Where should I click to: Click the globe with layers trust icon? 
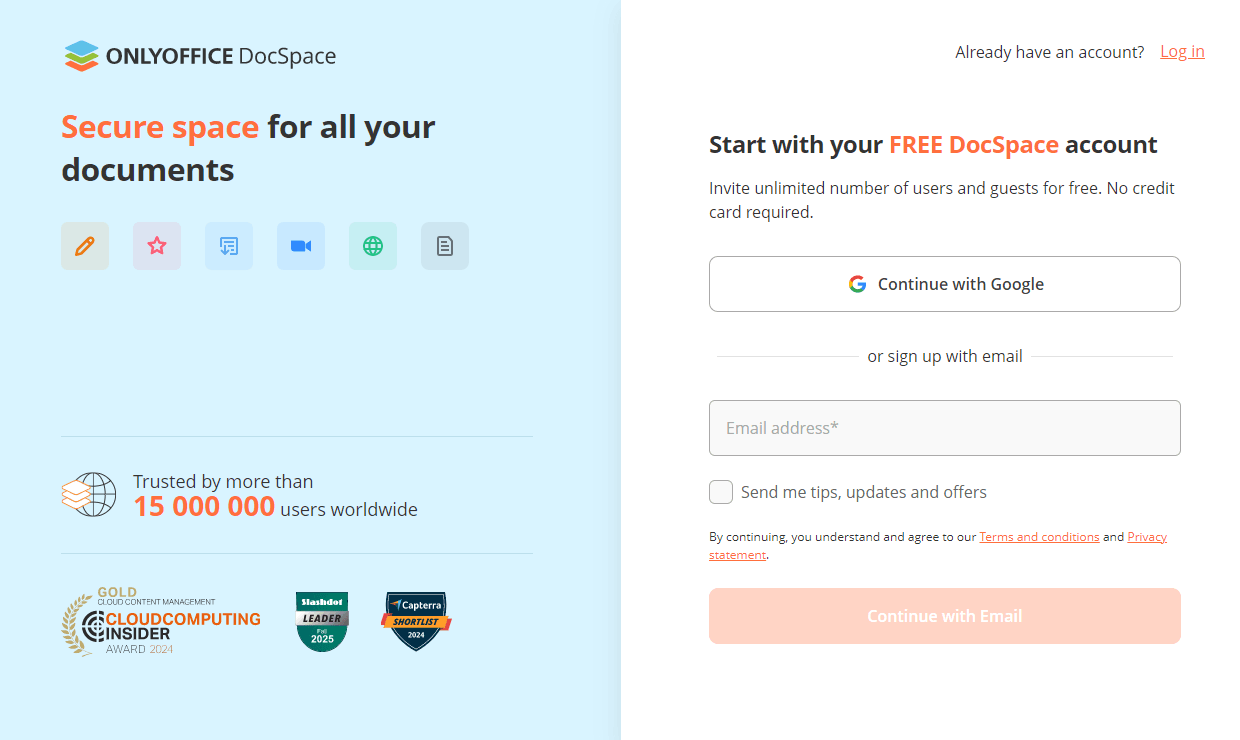pyautogui.click(x=89, y=495)
